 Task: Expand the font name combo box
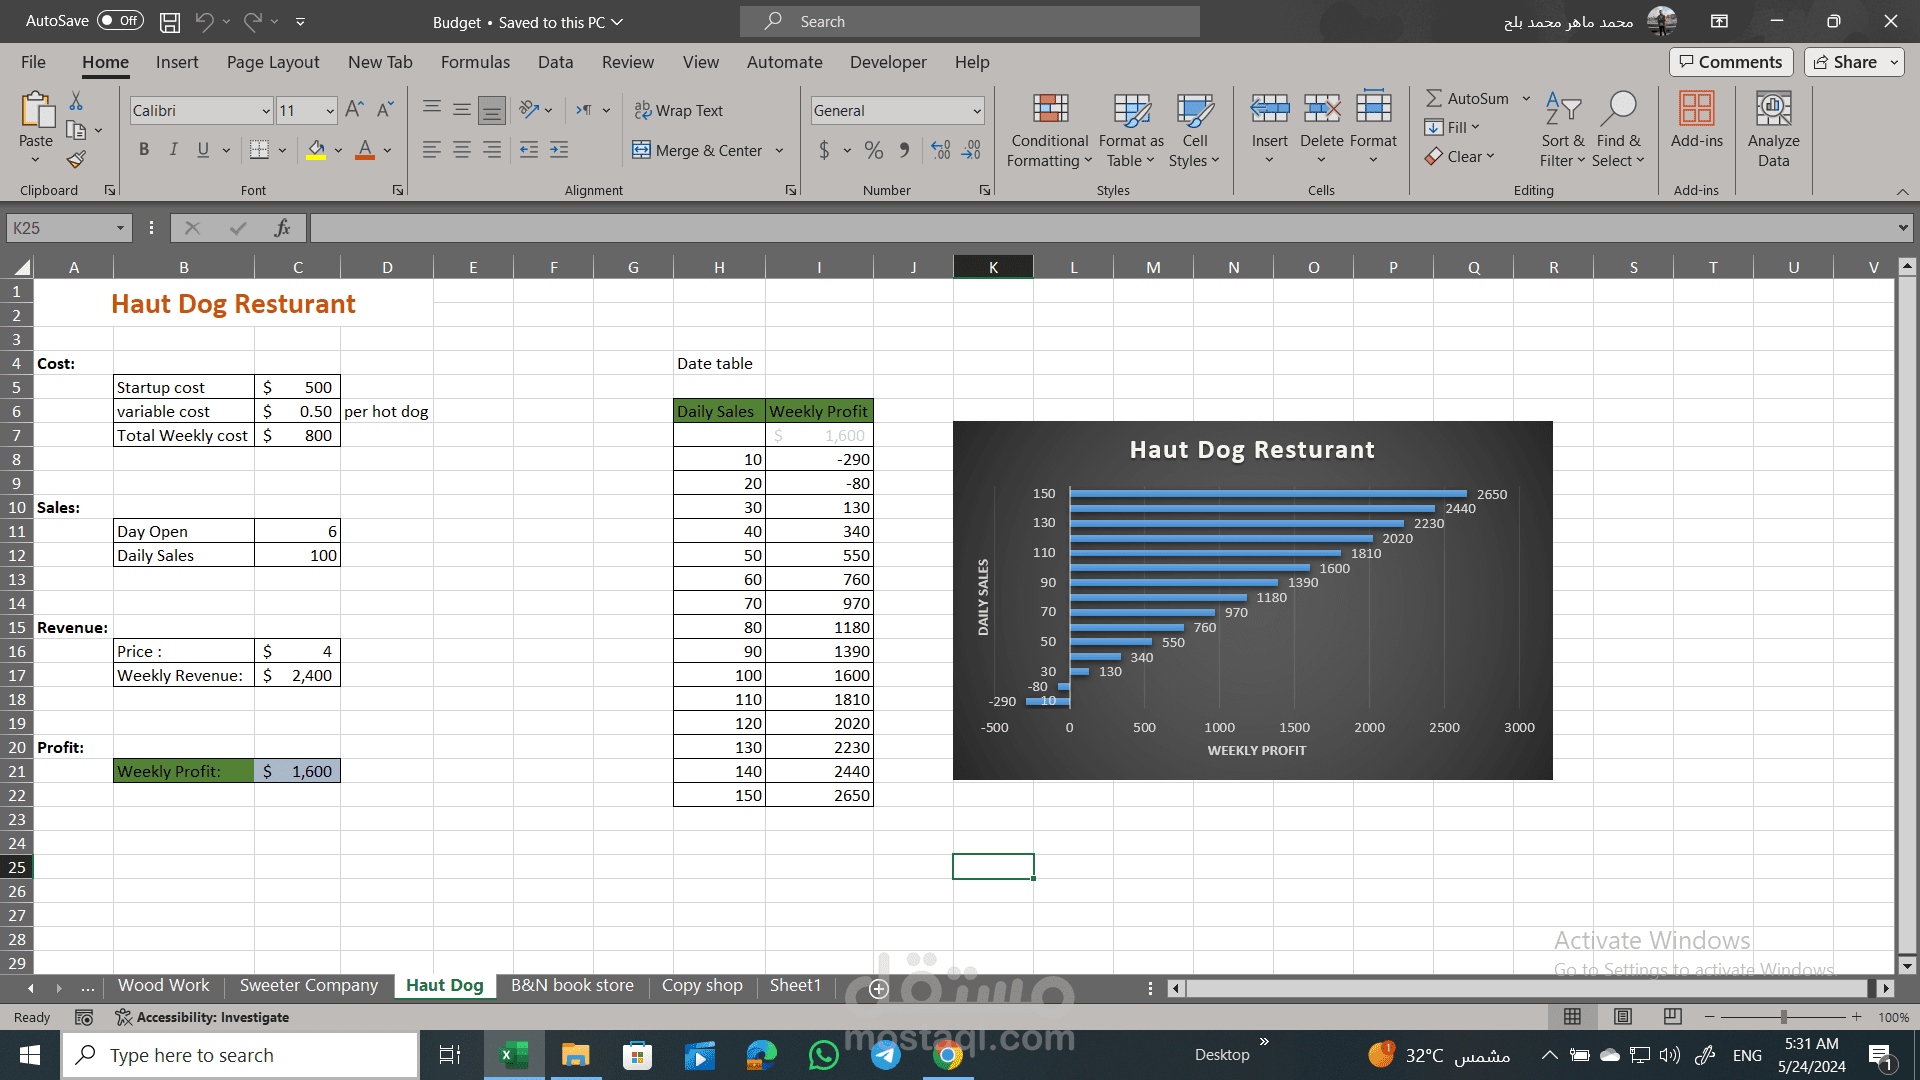click(266, 111)
